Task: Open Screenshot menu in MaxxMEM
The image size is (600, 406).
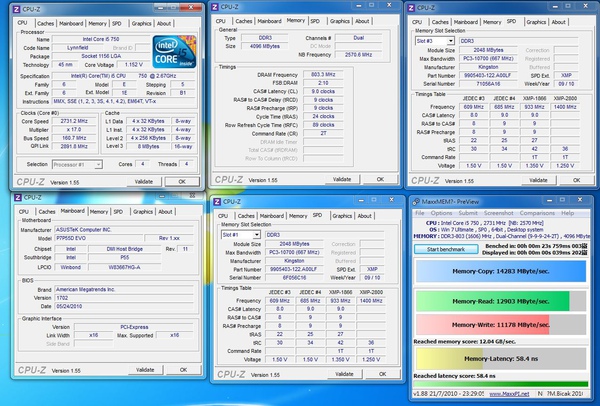Action: point(499,213)
